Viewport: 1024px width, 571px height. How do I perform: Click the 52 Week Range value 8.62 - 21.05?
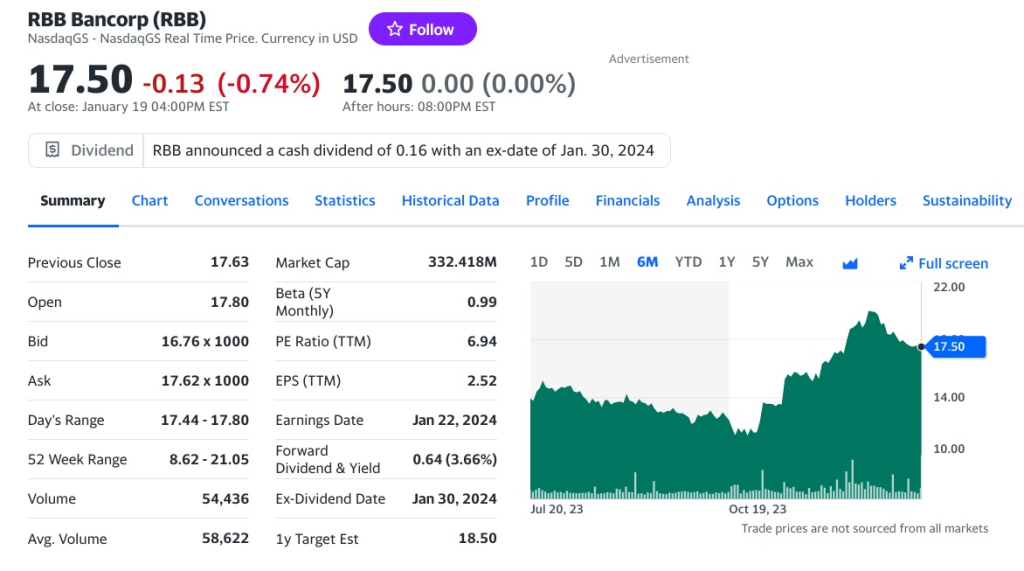209,459
